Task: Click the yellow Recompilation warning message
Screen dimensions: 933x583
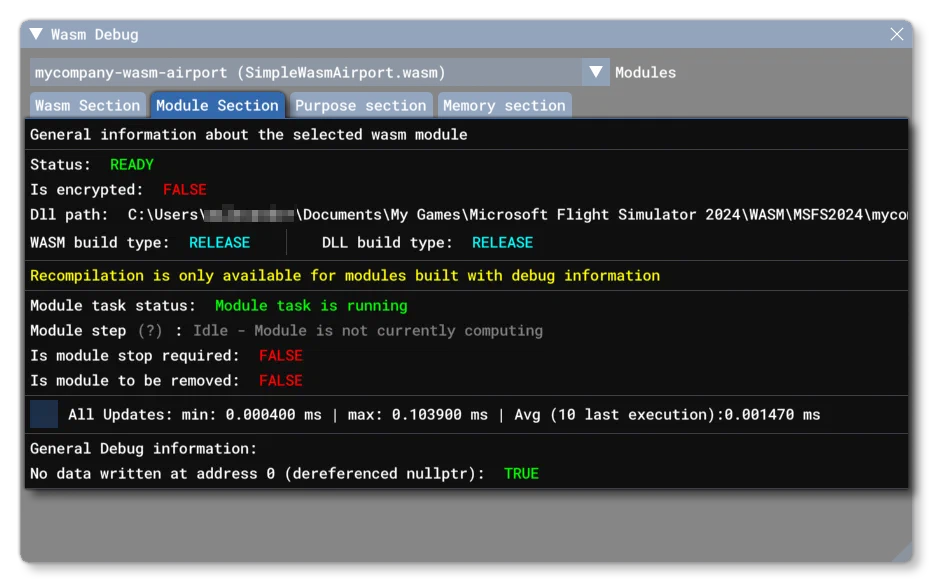Action: tap(345, 275)
